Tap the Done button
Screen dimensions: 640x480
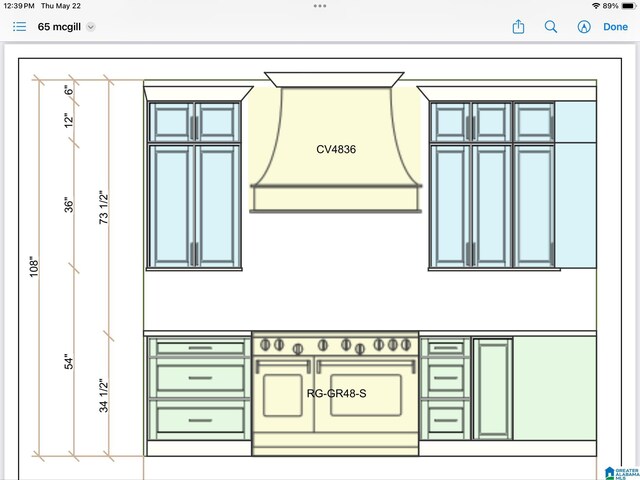(x=615, y=27)
